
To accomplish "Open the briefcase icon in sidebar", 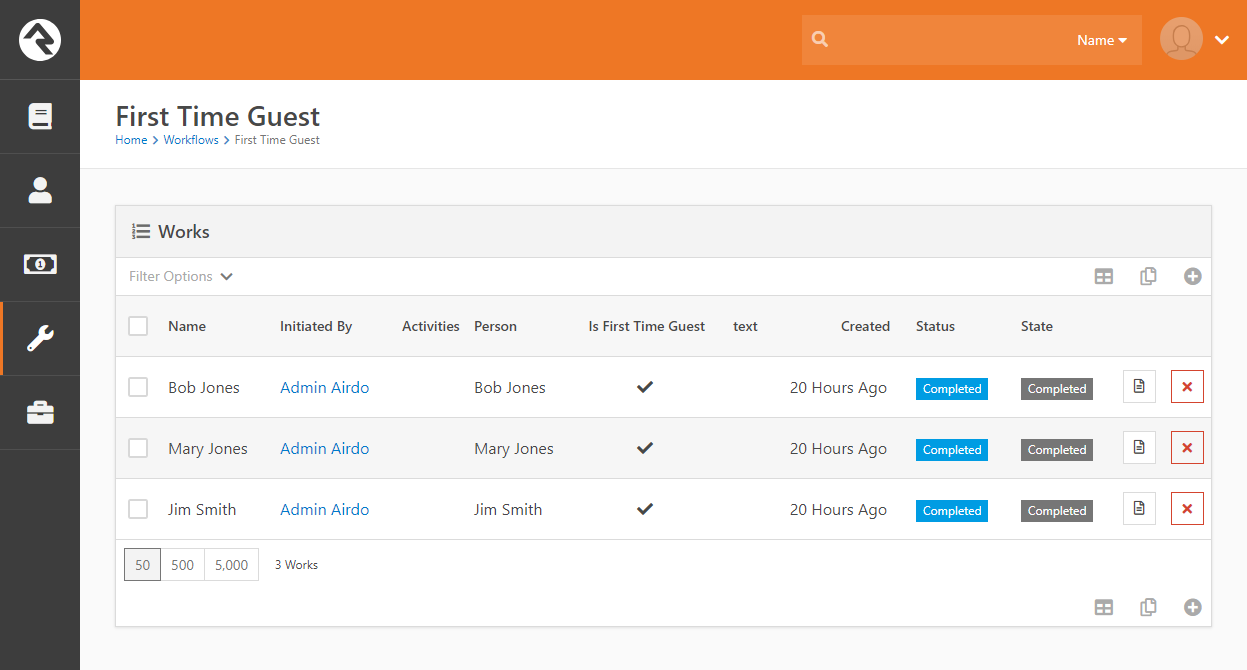I will pyautogui.click(x=40, y=412).
